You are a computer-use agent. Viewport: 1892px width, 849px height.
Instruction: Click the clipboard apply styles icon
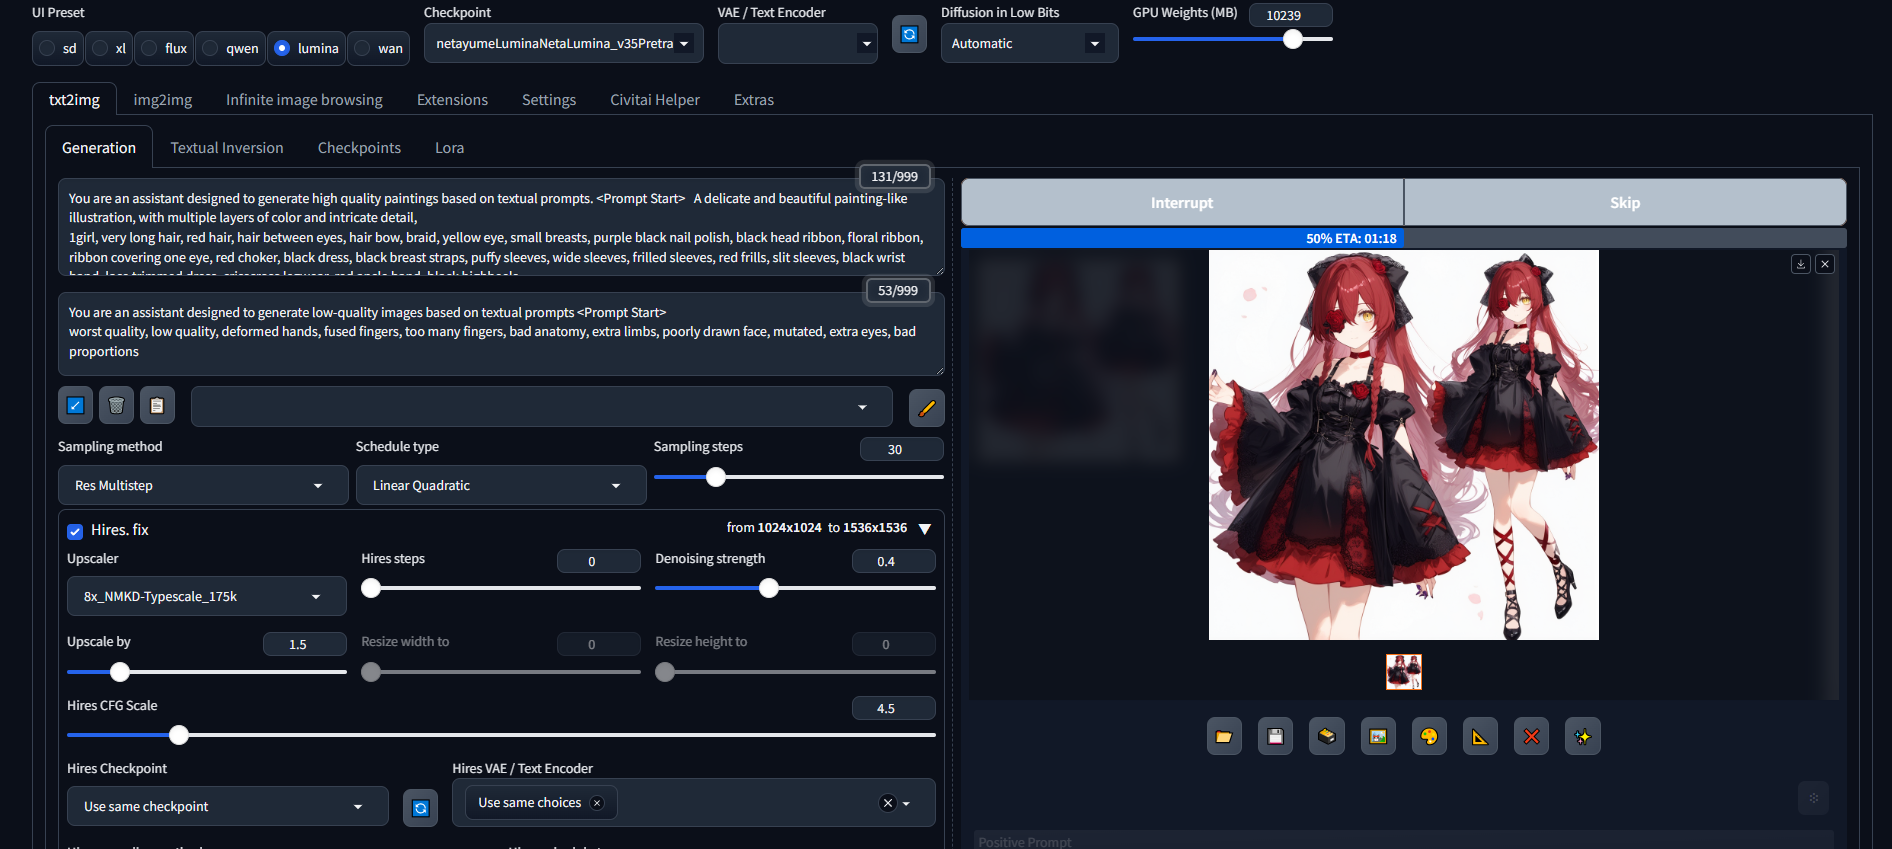click(157, 405)
